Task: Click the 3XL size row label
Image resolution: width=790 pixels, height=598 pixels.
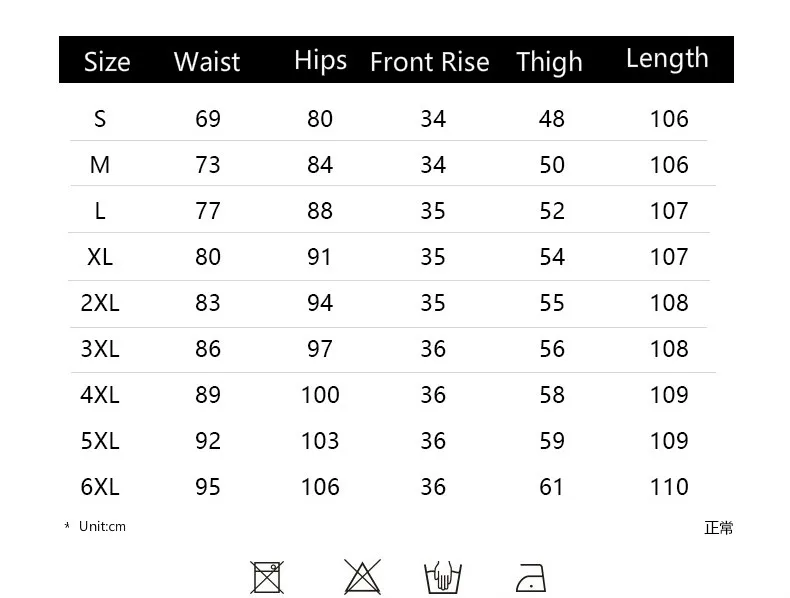Action: (x=100, y=349)
